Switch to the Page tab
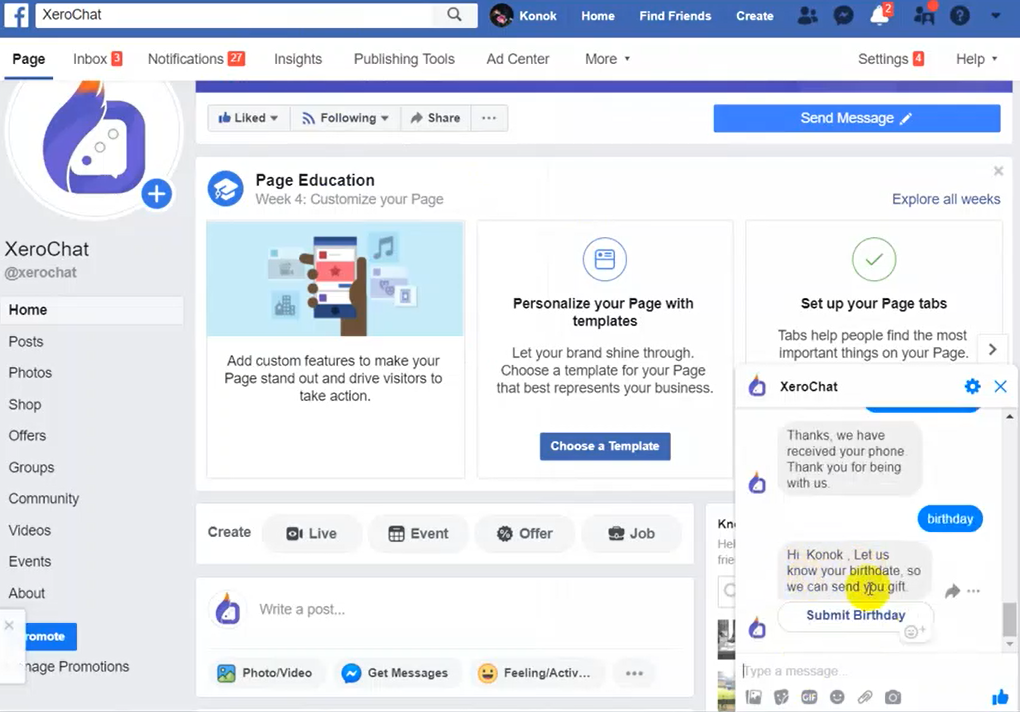 tap(29, 59)
